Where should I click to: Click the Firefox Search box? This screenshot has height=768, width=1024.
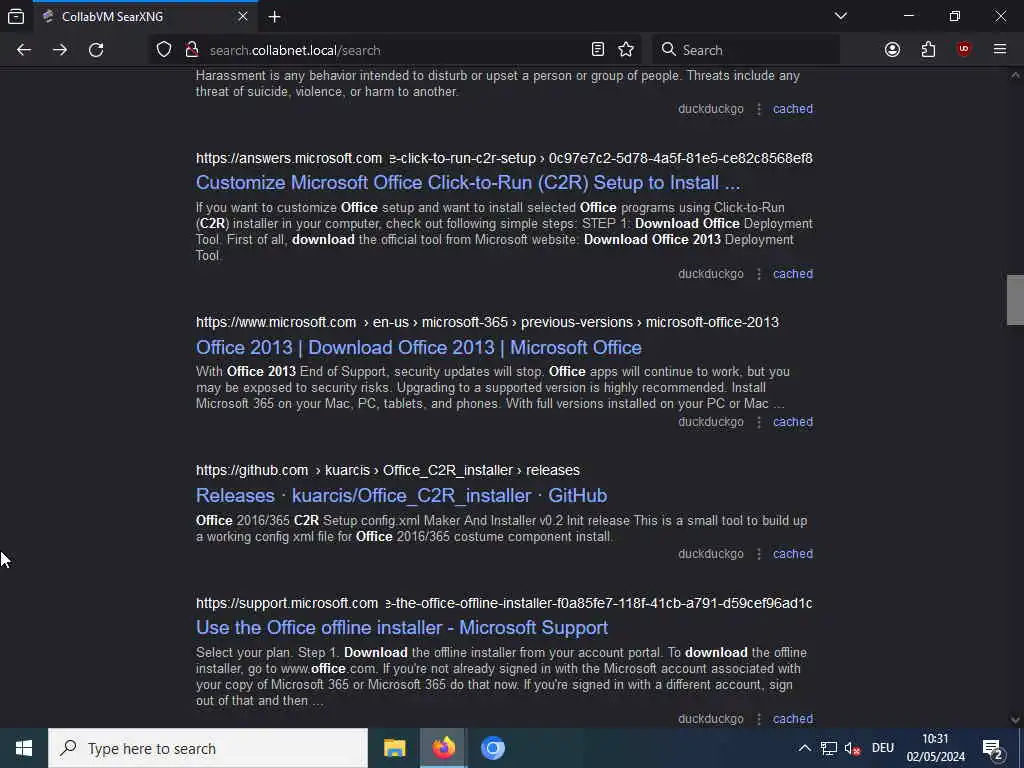(x=746, y=50)
